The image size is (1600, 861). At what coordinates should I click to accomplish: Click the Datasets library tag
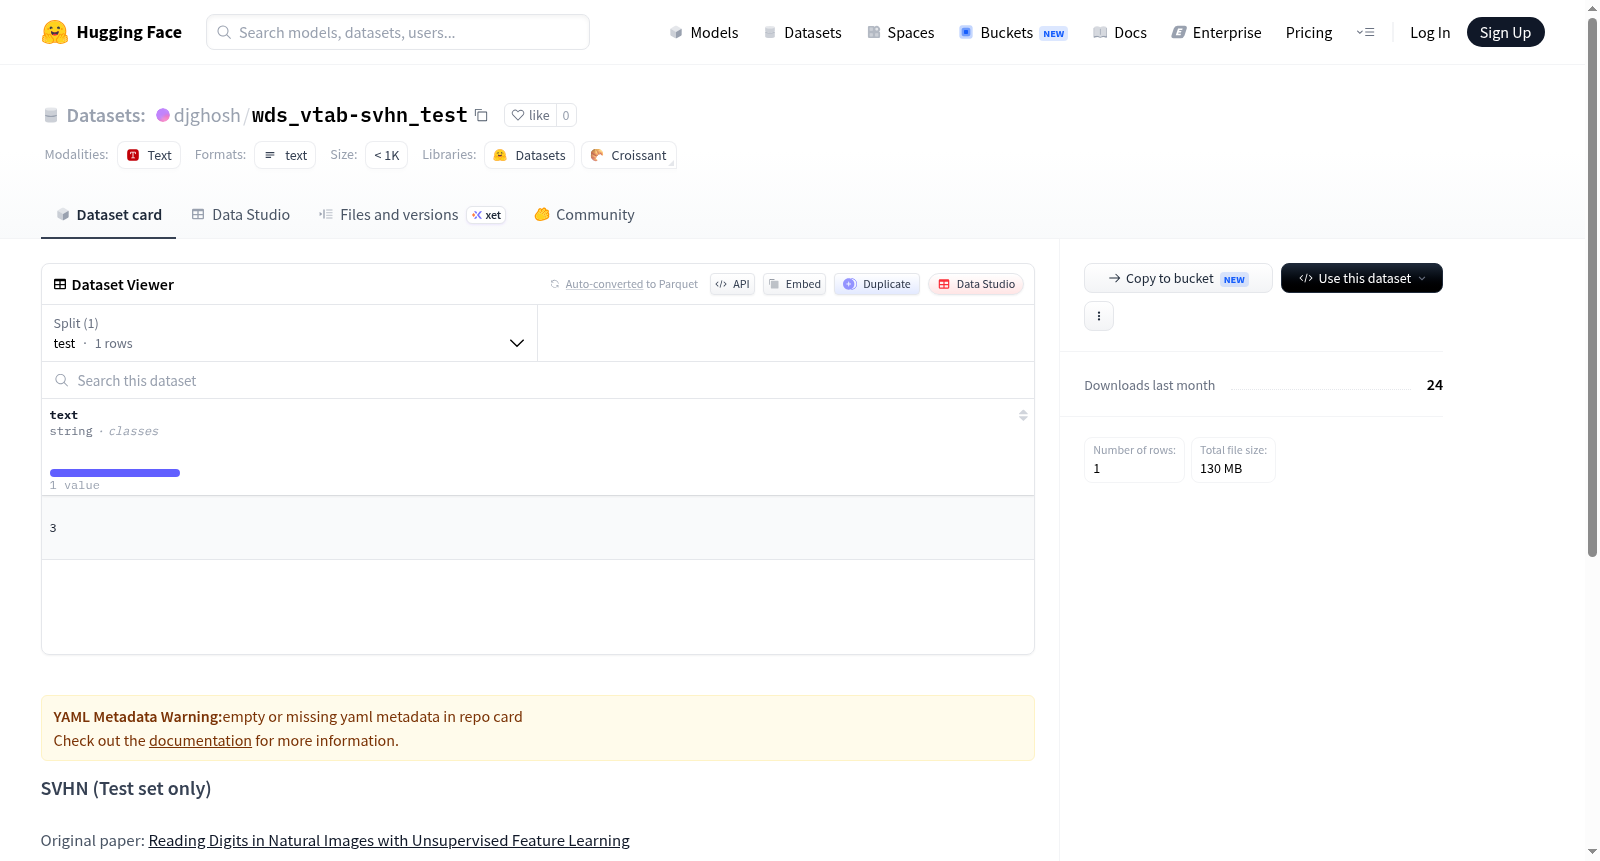point(529,155)
